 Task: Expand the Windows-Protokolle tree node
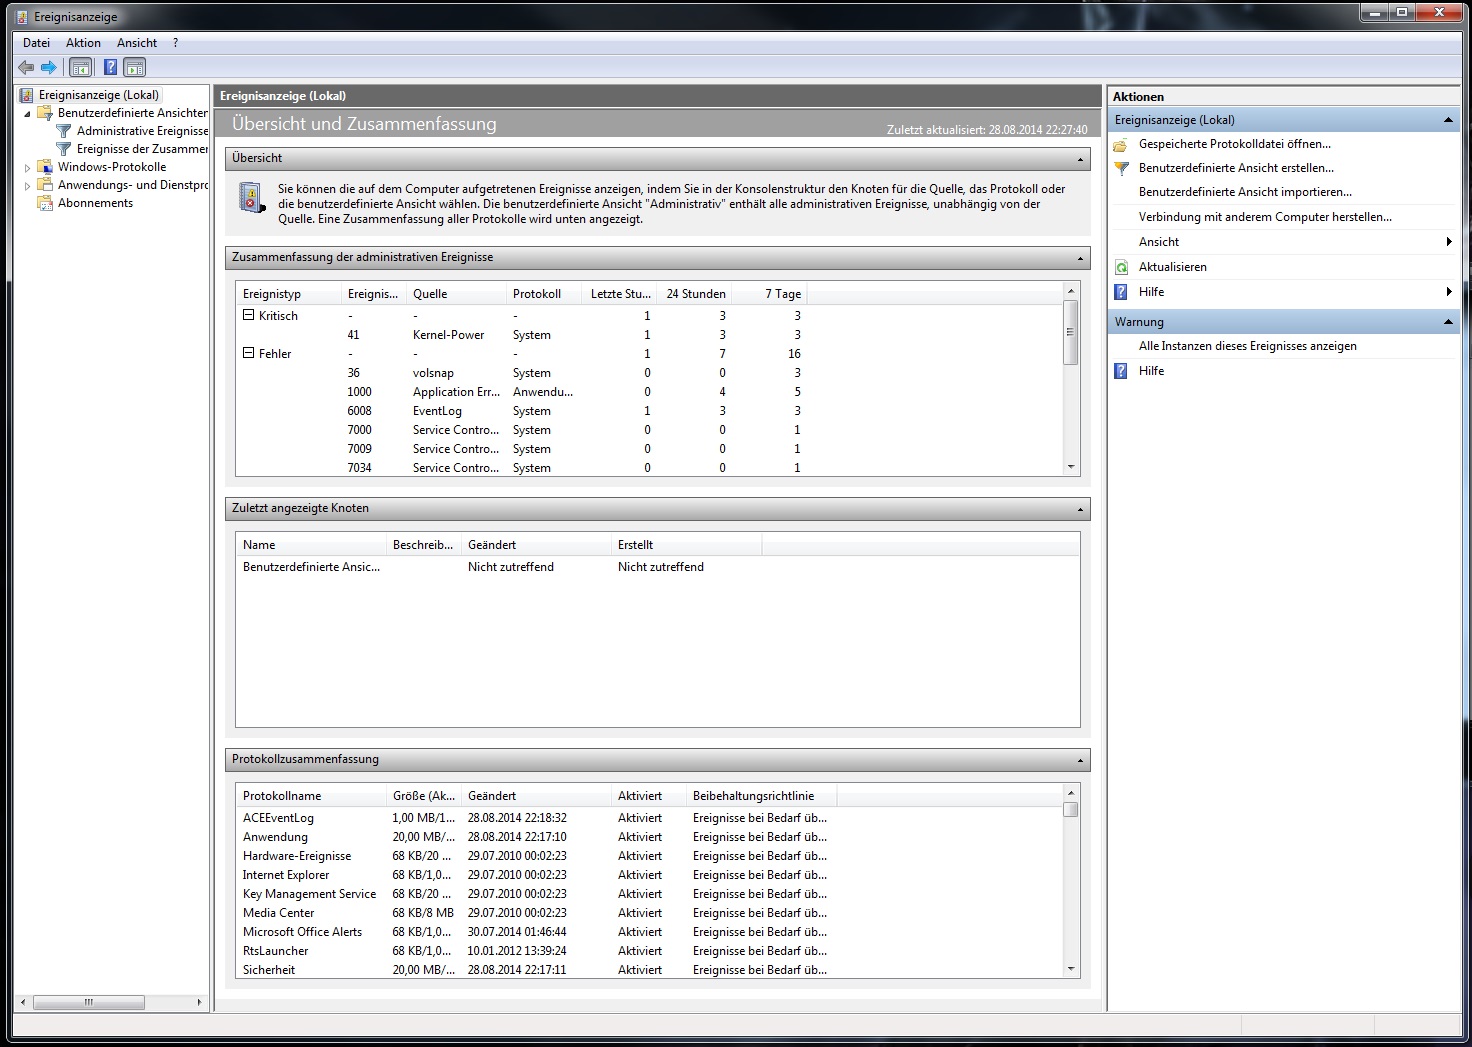(x=28, y=168)
